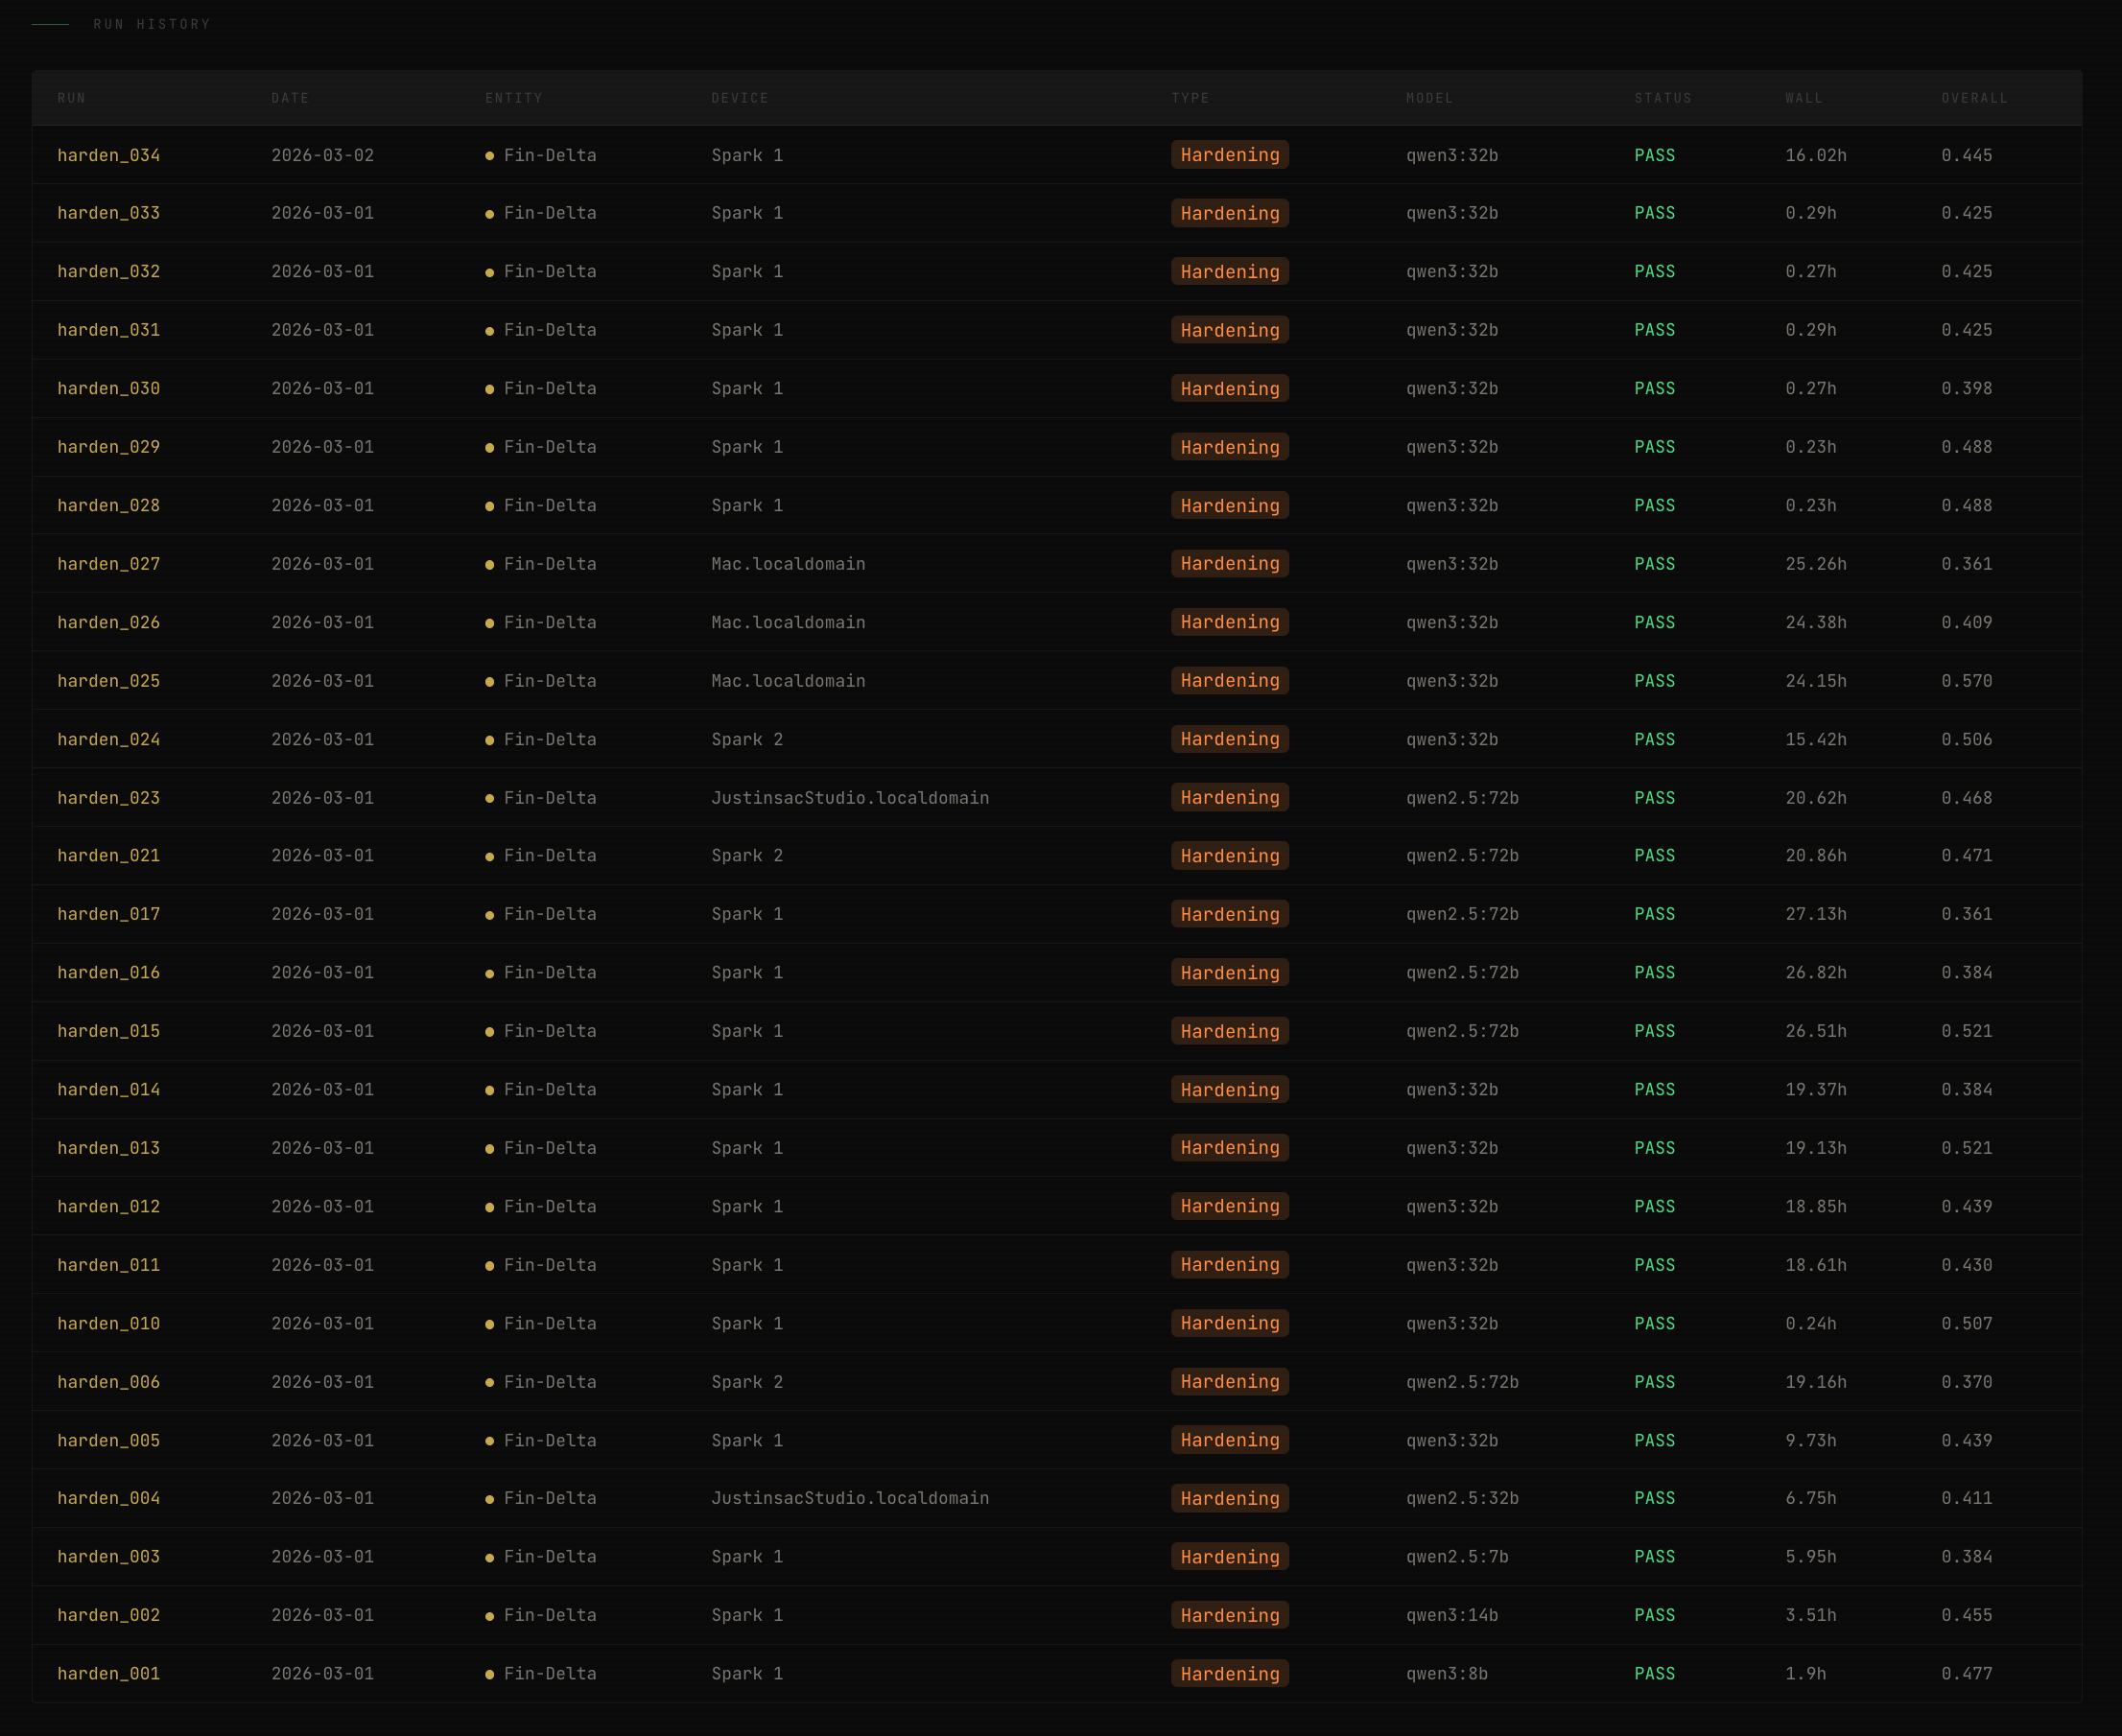
Task: Open the harden_010 run link
Action: (x=108, y=1323)
